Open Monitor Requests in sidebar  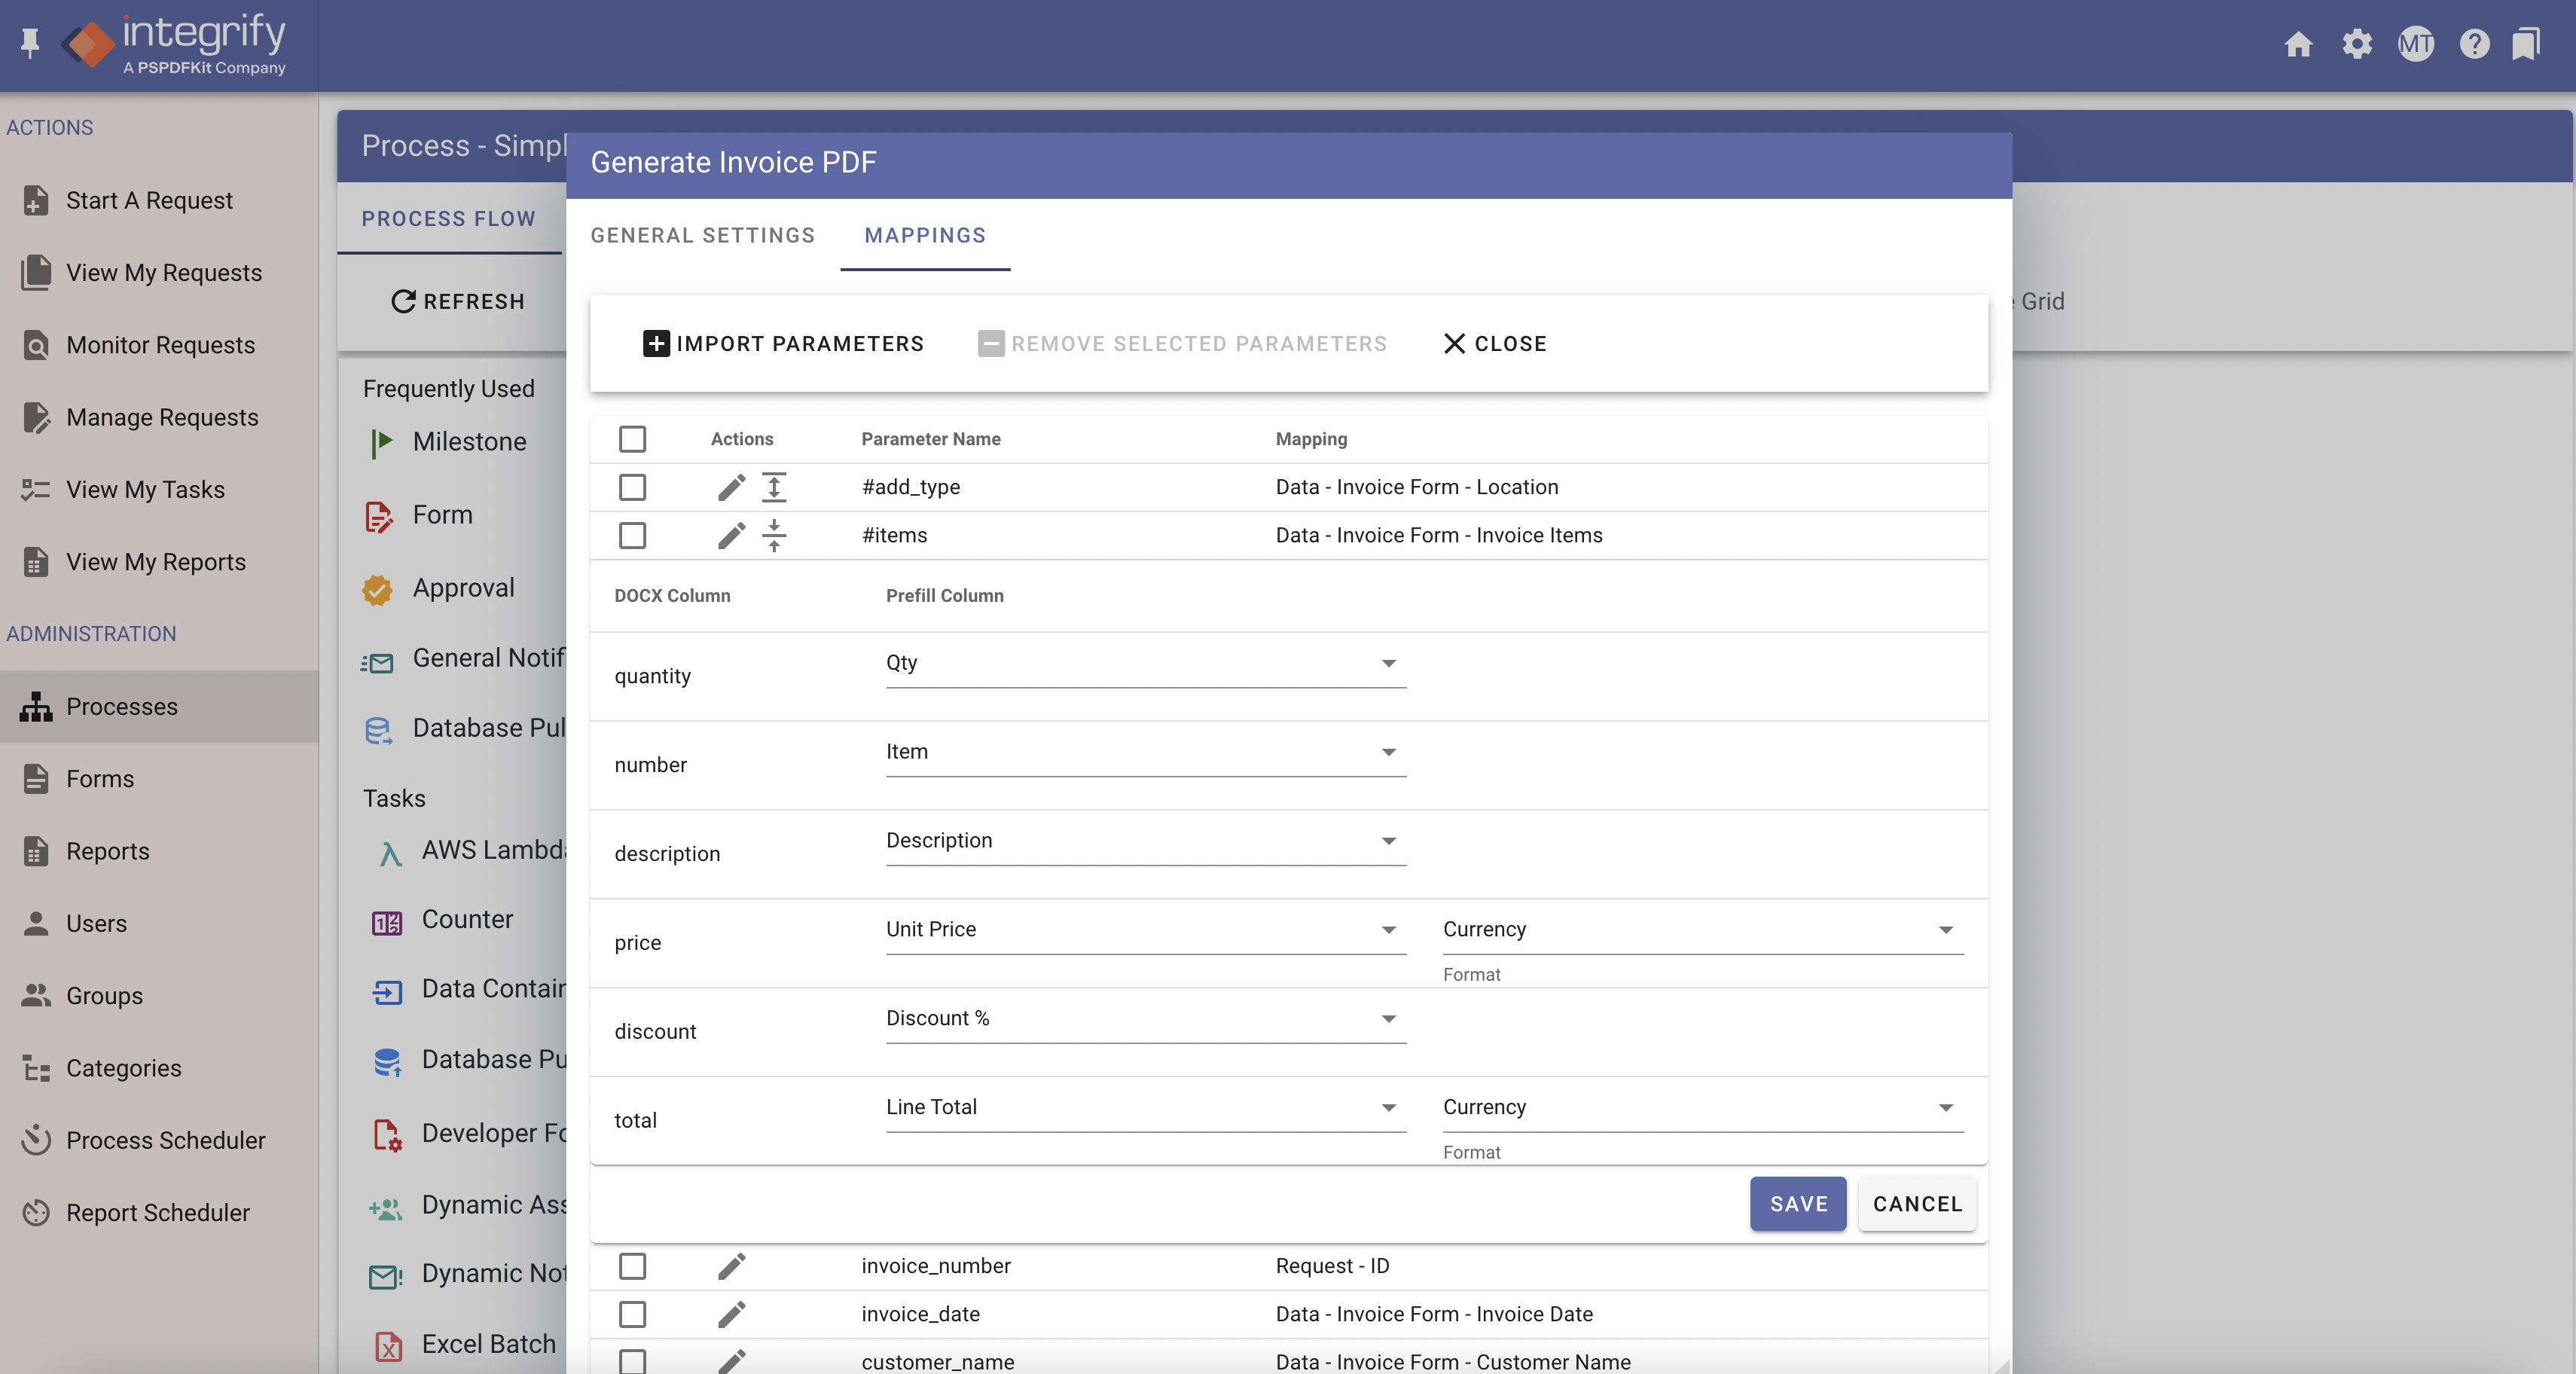pyautogui.click(x=159, y=345)
